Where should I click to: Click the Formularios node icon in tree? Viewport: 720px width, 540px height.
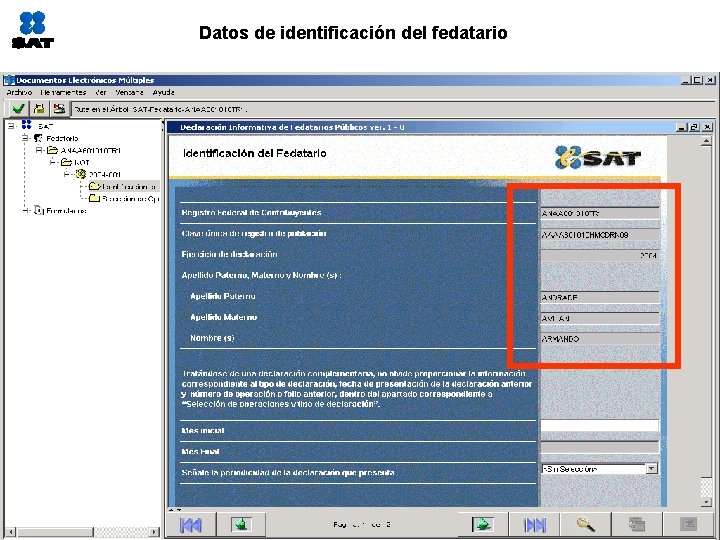point(39,211)
